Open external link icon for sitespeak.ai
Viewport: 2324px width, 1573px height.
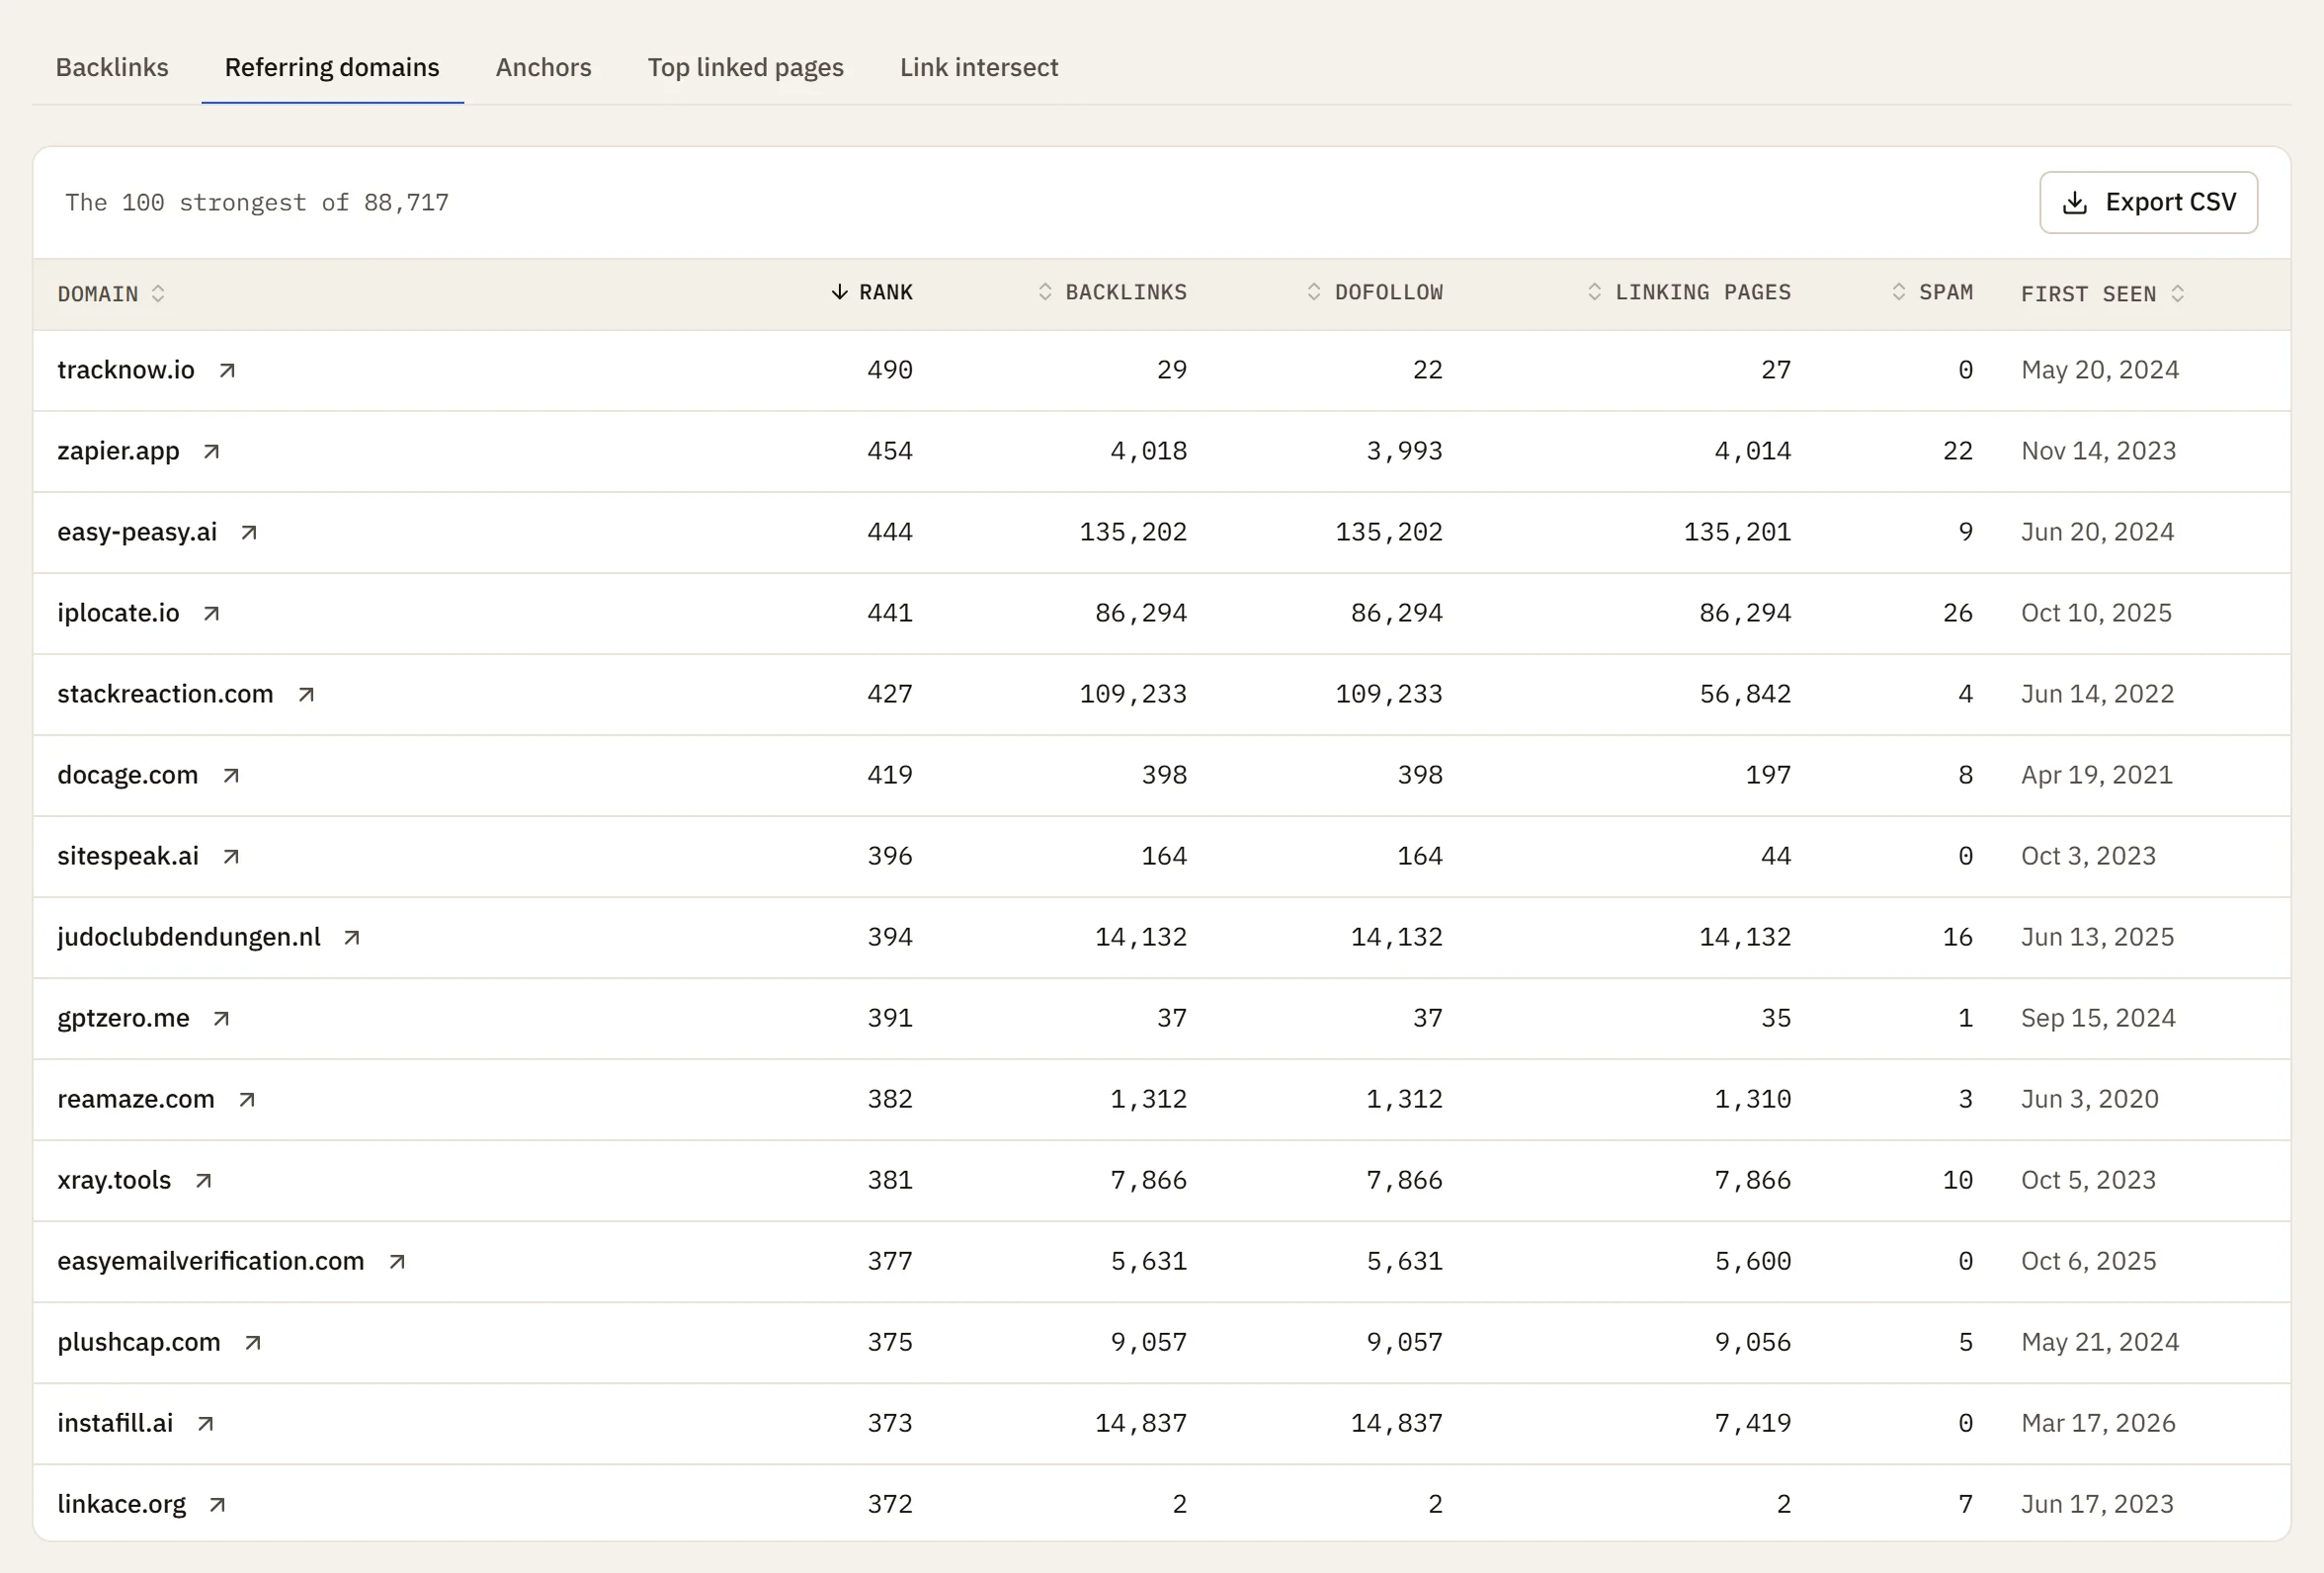click(x=231, y=856)
